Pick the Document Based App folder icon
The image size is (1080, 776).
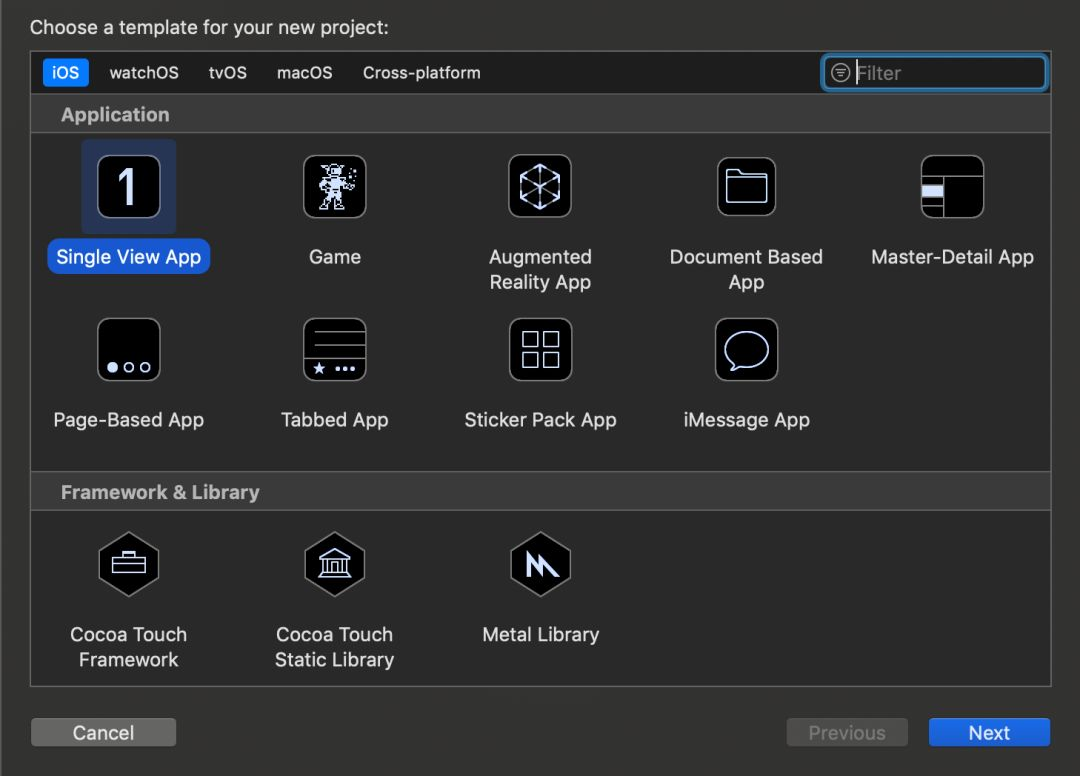[x=747, y=187]
